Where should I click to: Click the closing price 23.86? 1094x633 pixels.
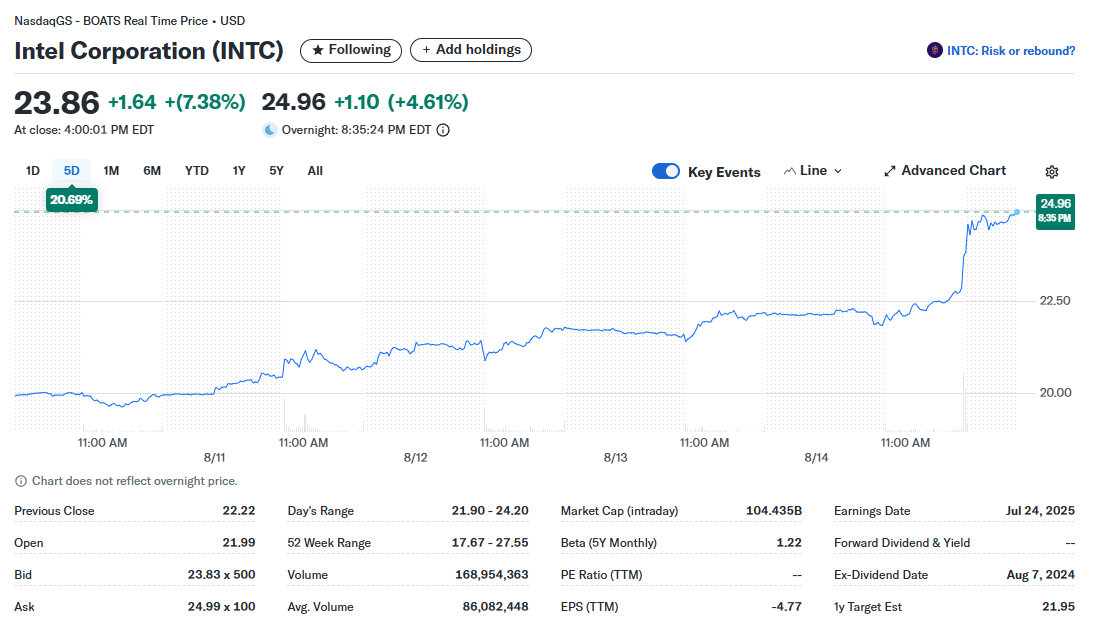tap(57, 103)
